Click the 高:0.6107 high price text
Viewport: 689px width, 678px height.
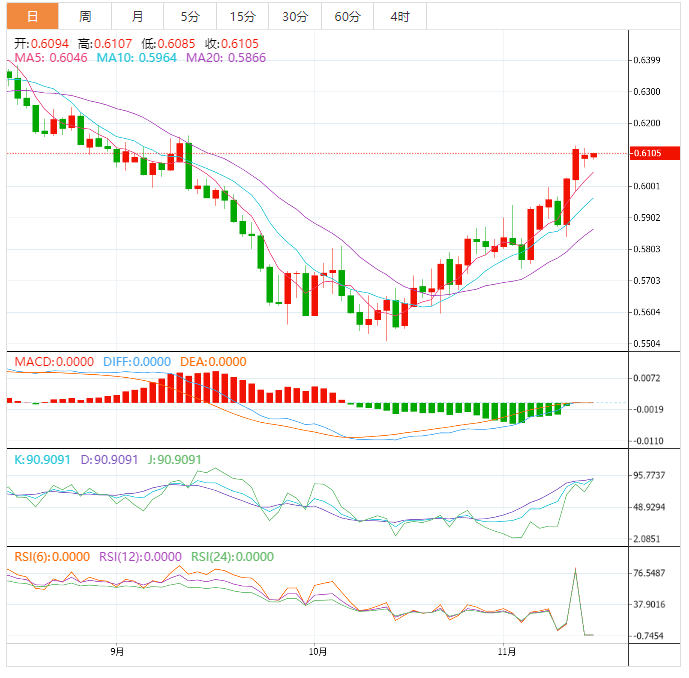(105, 44)
